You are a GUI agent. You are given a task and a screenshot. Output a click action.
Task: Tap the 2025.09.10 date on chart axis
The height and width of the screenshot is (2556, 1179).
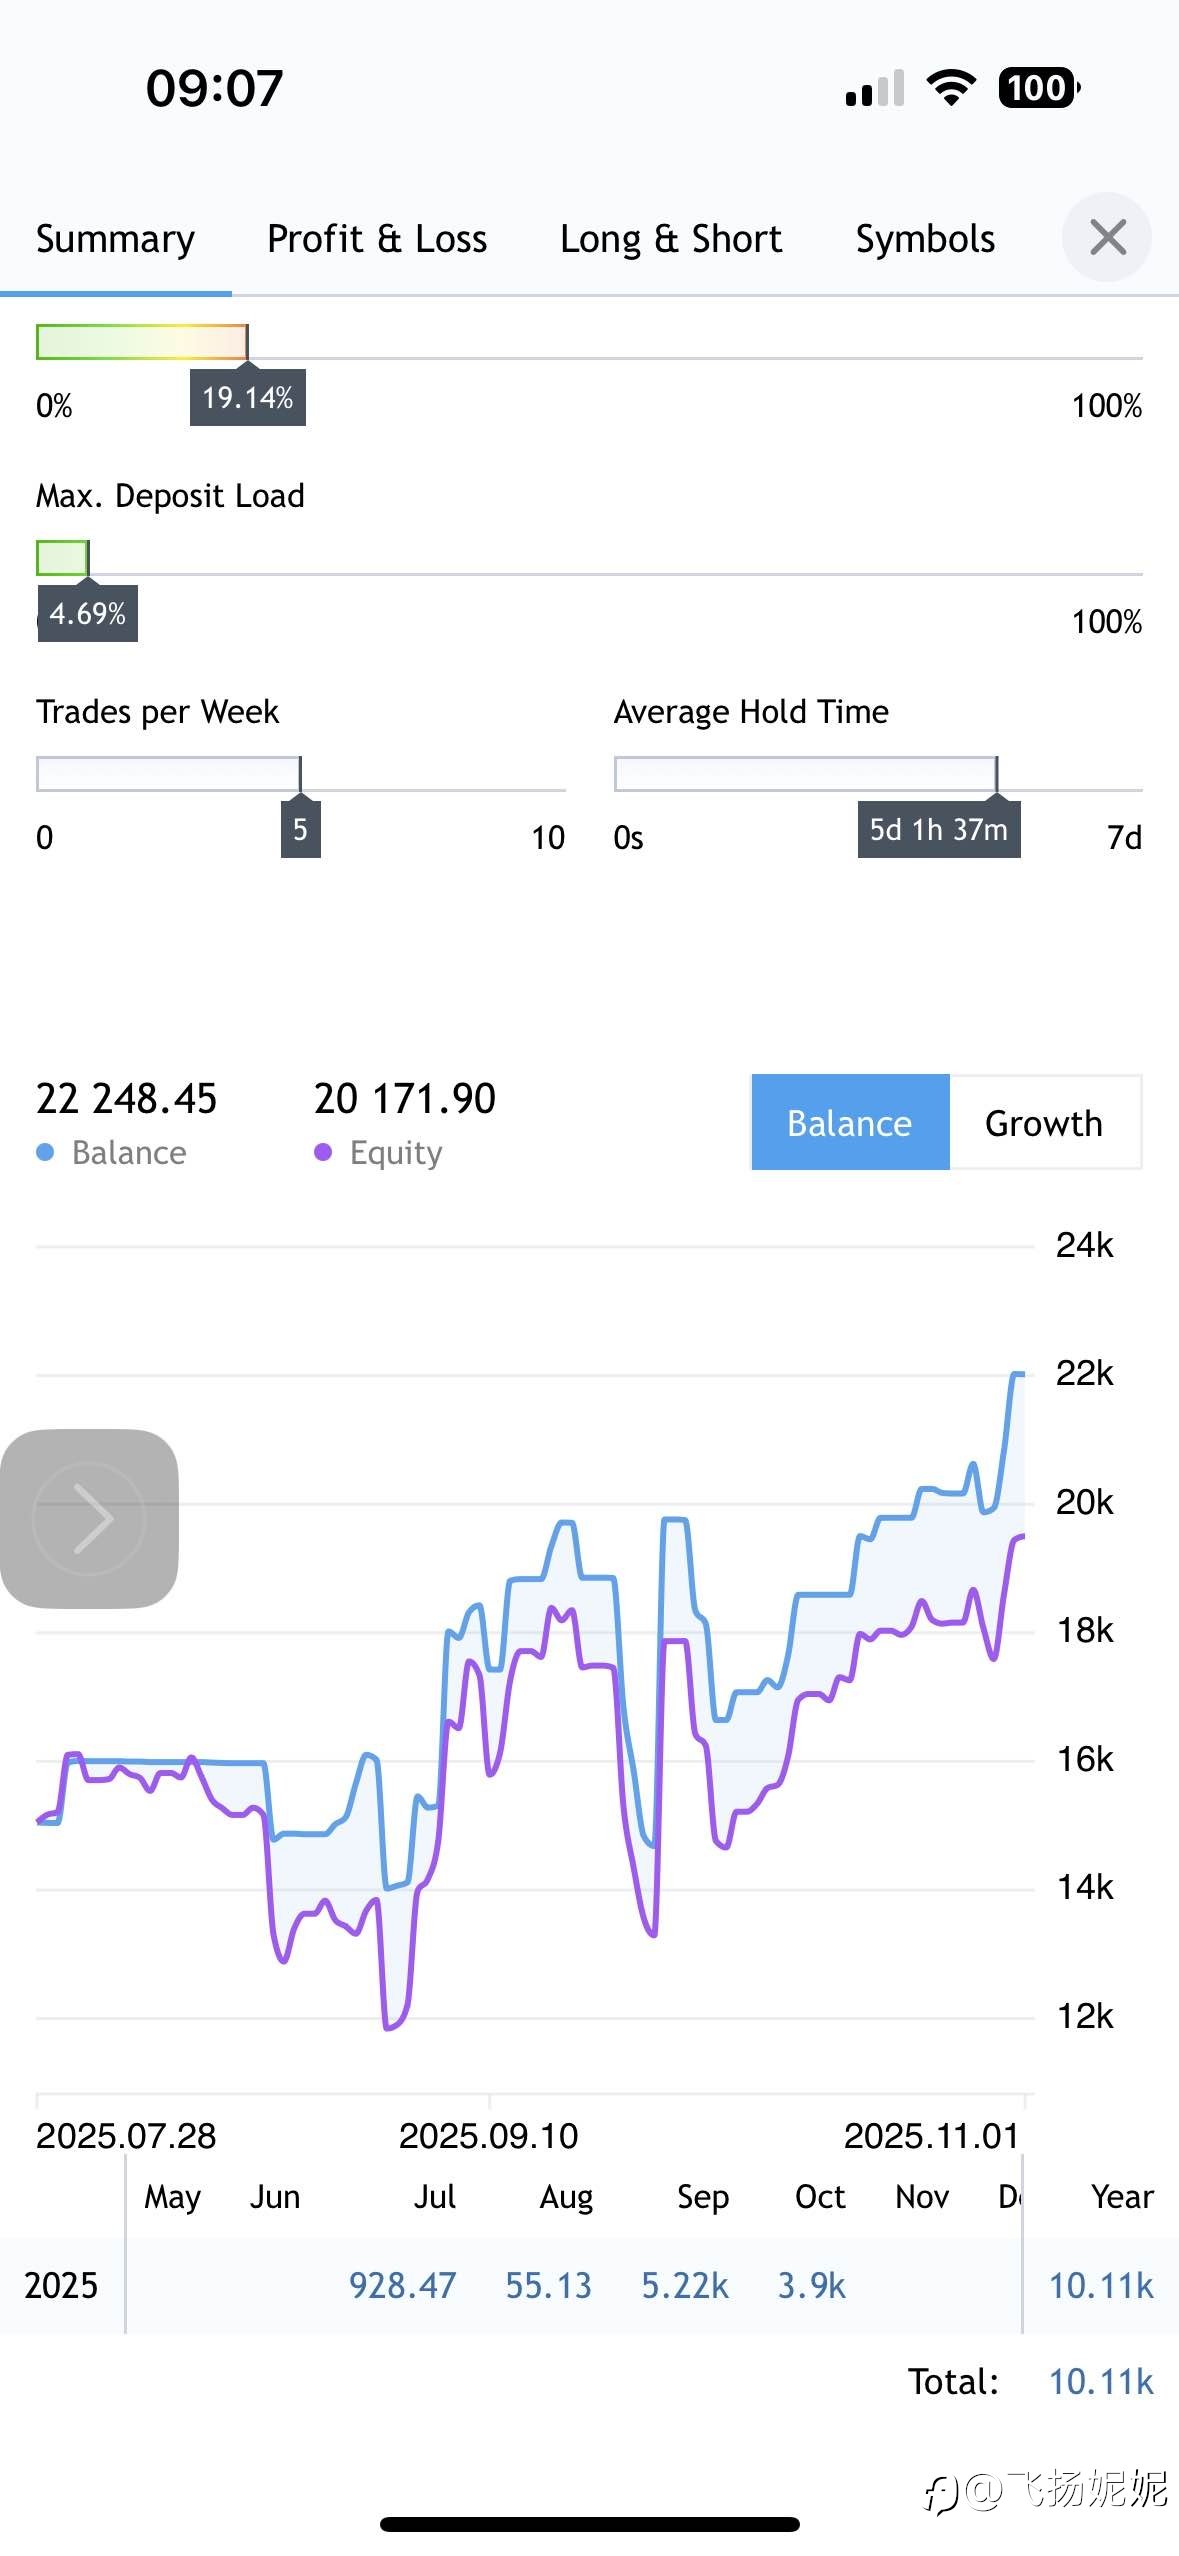(488, 2136)
